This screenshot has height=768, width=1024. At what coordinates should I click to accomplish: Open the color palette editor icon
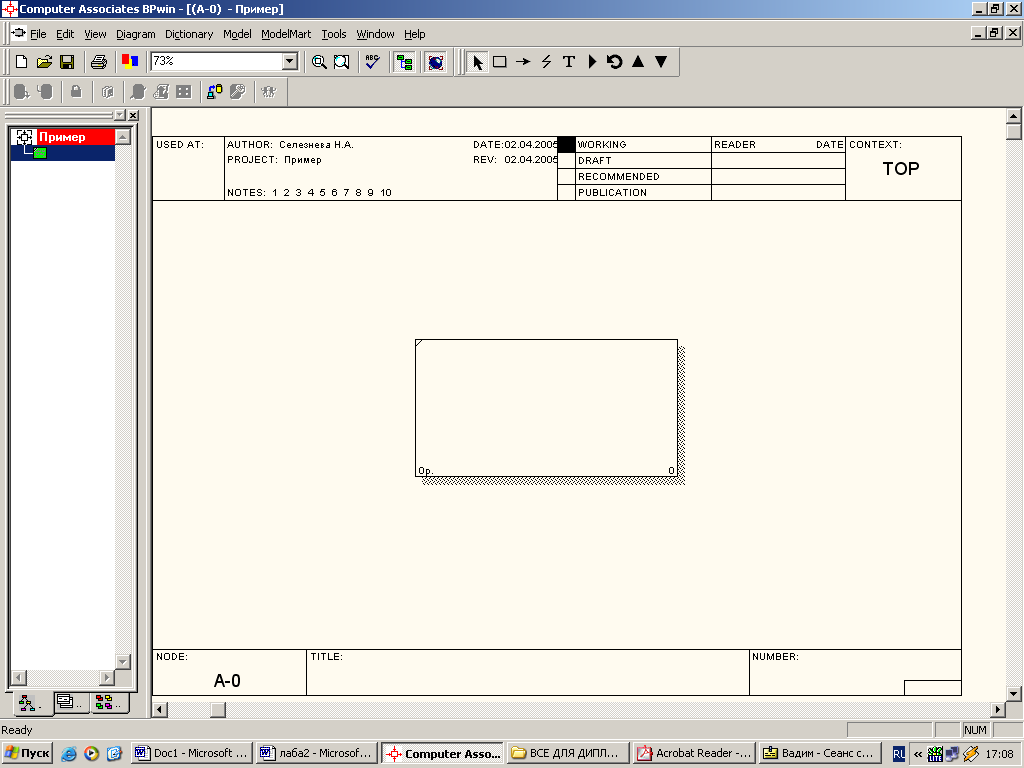click(129, 62)
